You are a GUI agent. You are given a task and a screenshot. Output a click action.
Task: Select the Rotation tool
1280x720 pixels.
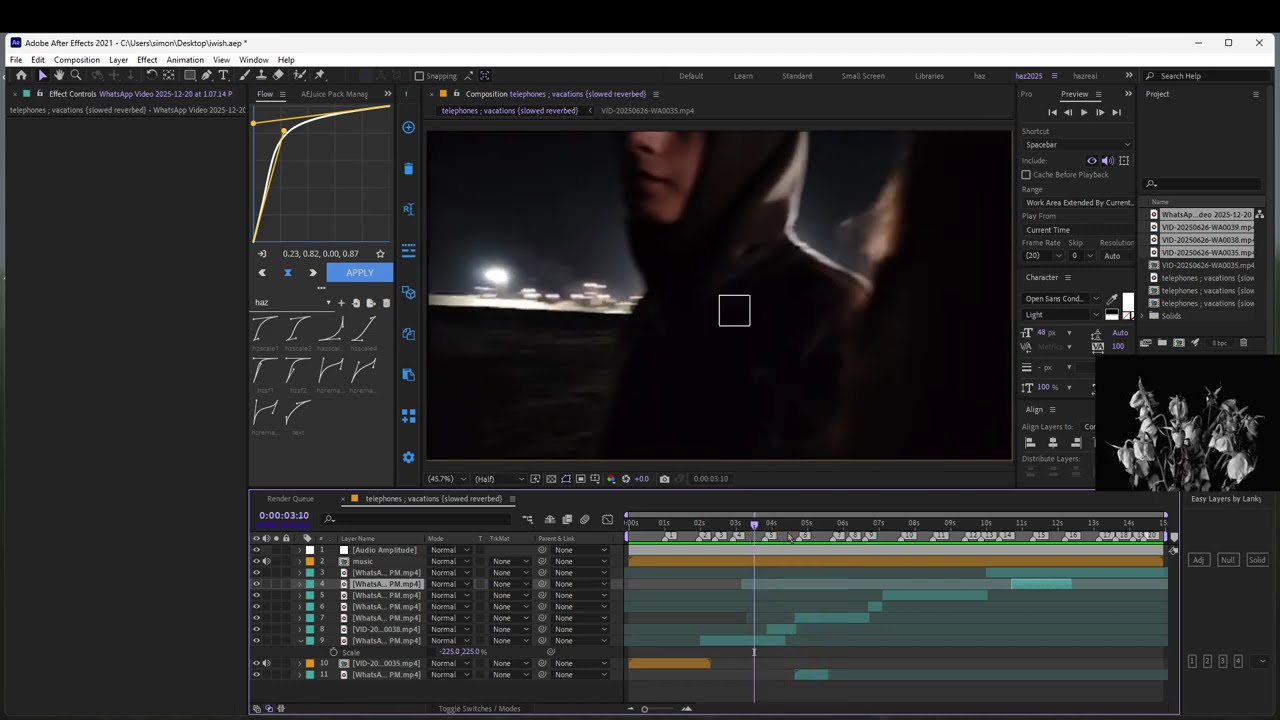[152, 75]
